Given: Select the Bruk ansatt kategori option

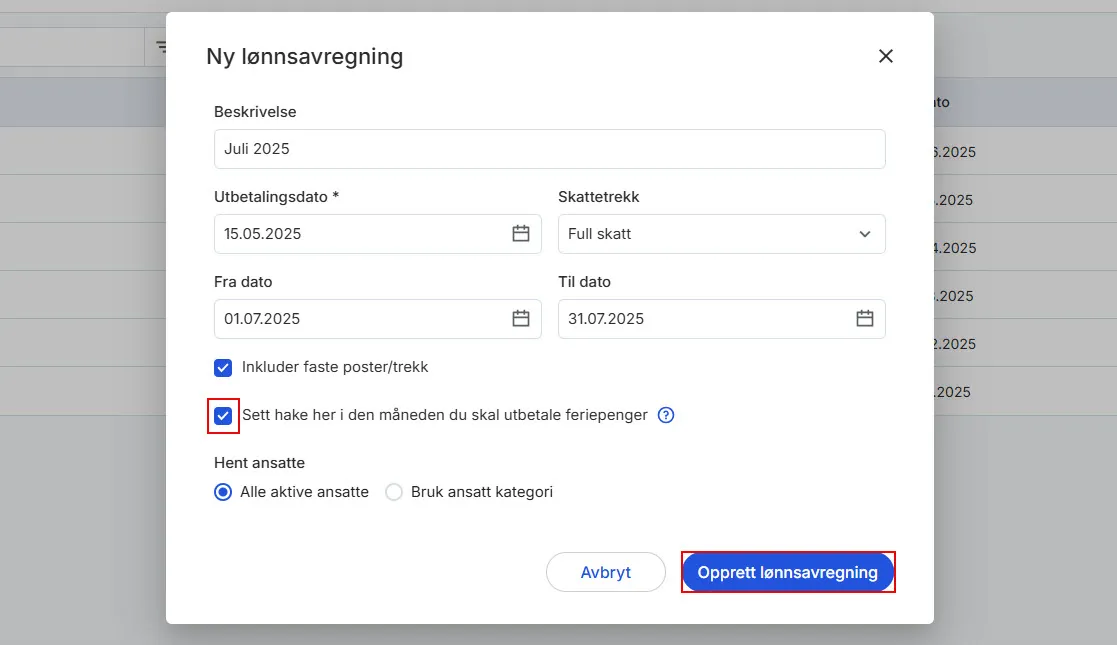Looking at the screenshot, I should [x=394, y=491].
